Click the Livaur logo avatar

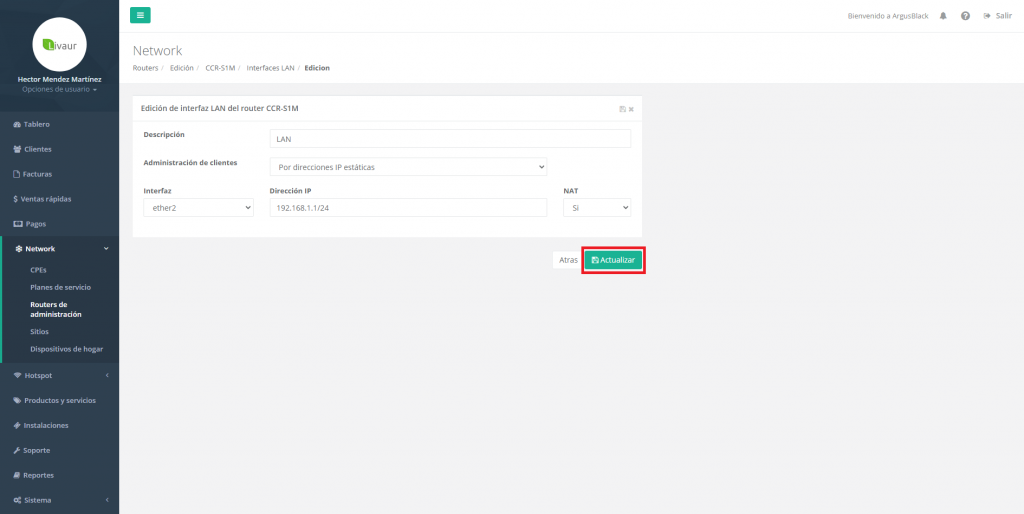tap(59, 44)
